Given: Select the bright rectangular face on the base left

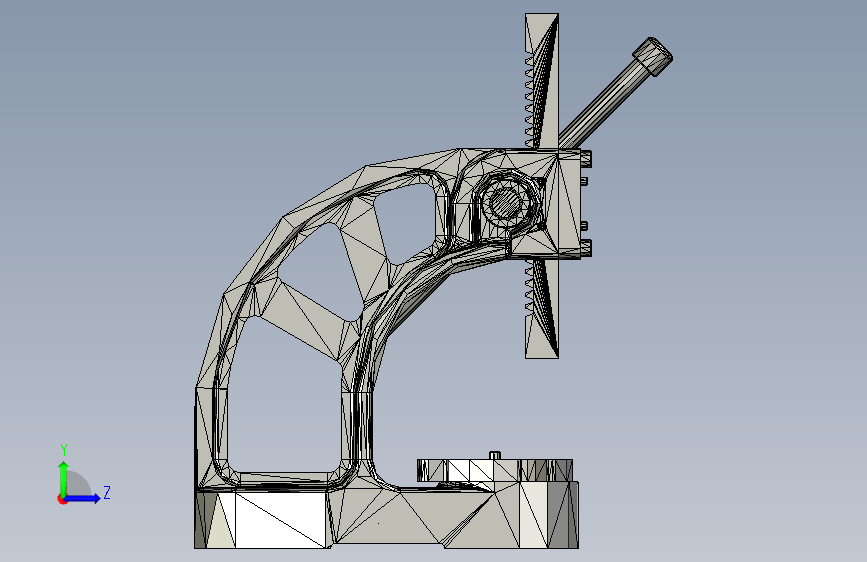Looking at the screenshot, I should tap(280, 520).
